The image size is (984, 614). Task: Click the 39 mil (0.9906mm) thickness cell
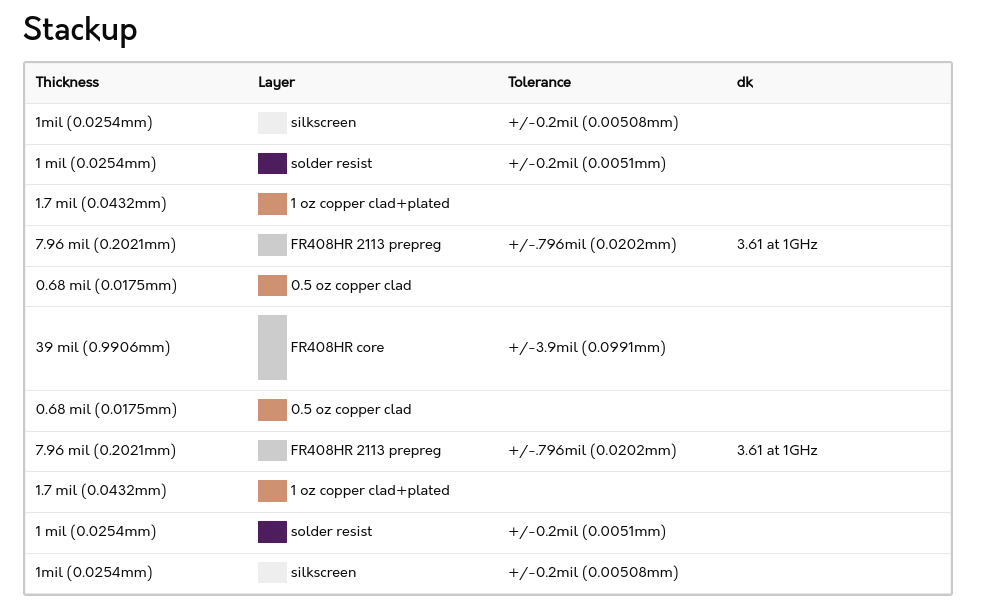point(103,347)
